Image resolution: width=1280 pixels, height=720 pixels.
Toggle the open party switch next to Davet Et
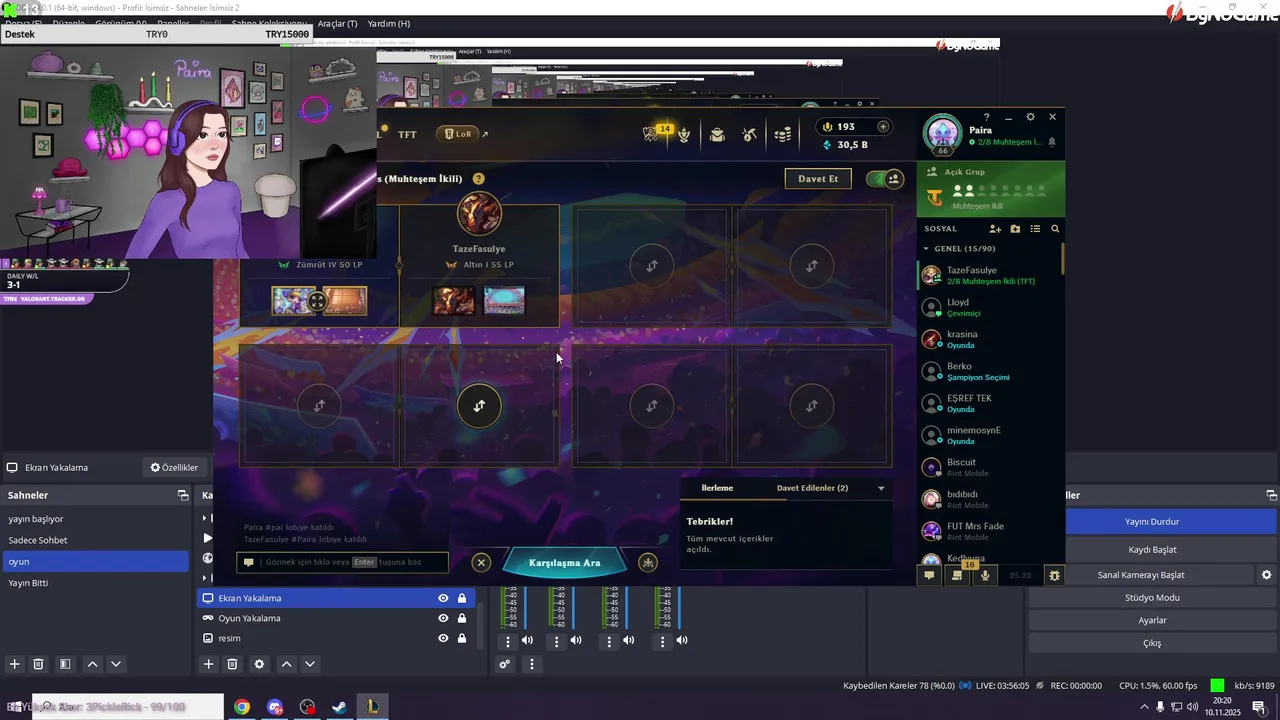pyautogui.click(x=884, y=179)
